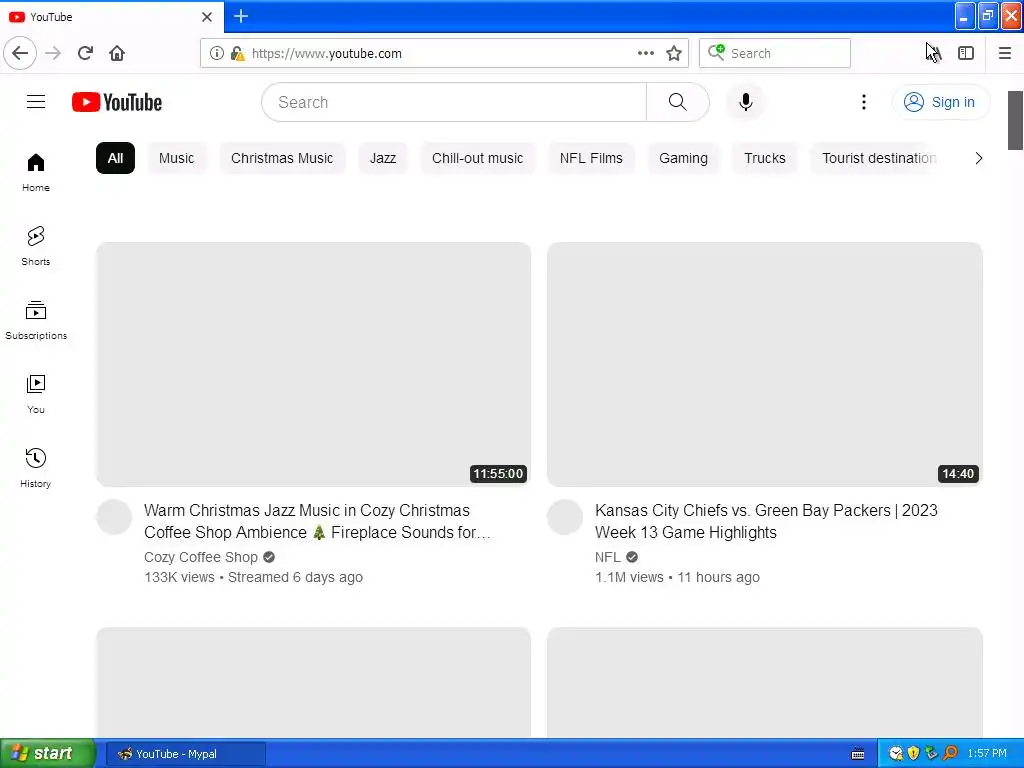Close the YouTube browser tab

[207, 17]
